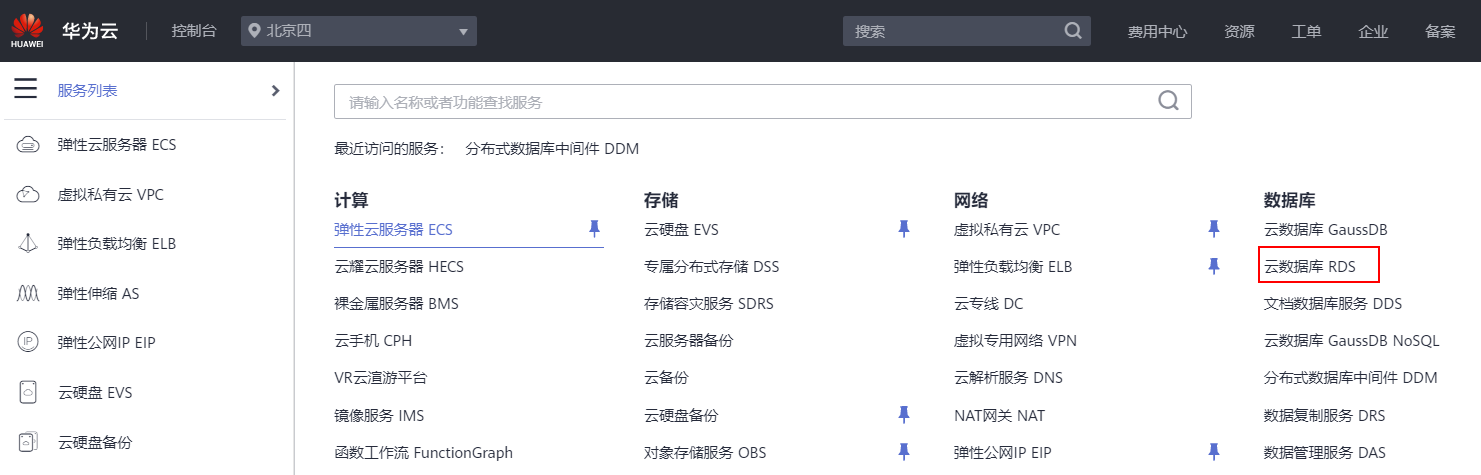This screenshot has width=1481, height=475.
Task: Click the Huawei Cloud logo
Action: coord(28,30)
